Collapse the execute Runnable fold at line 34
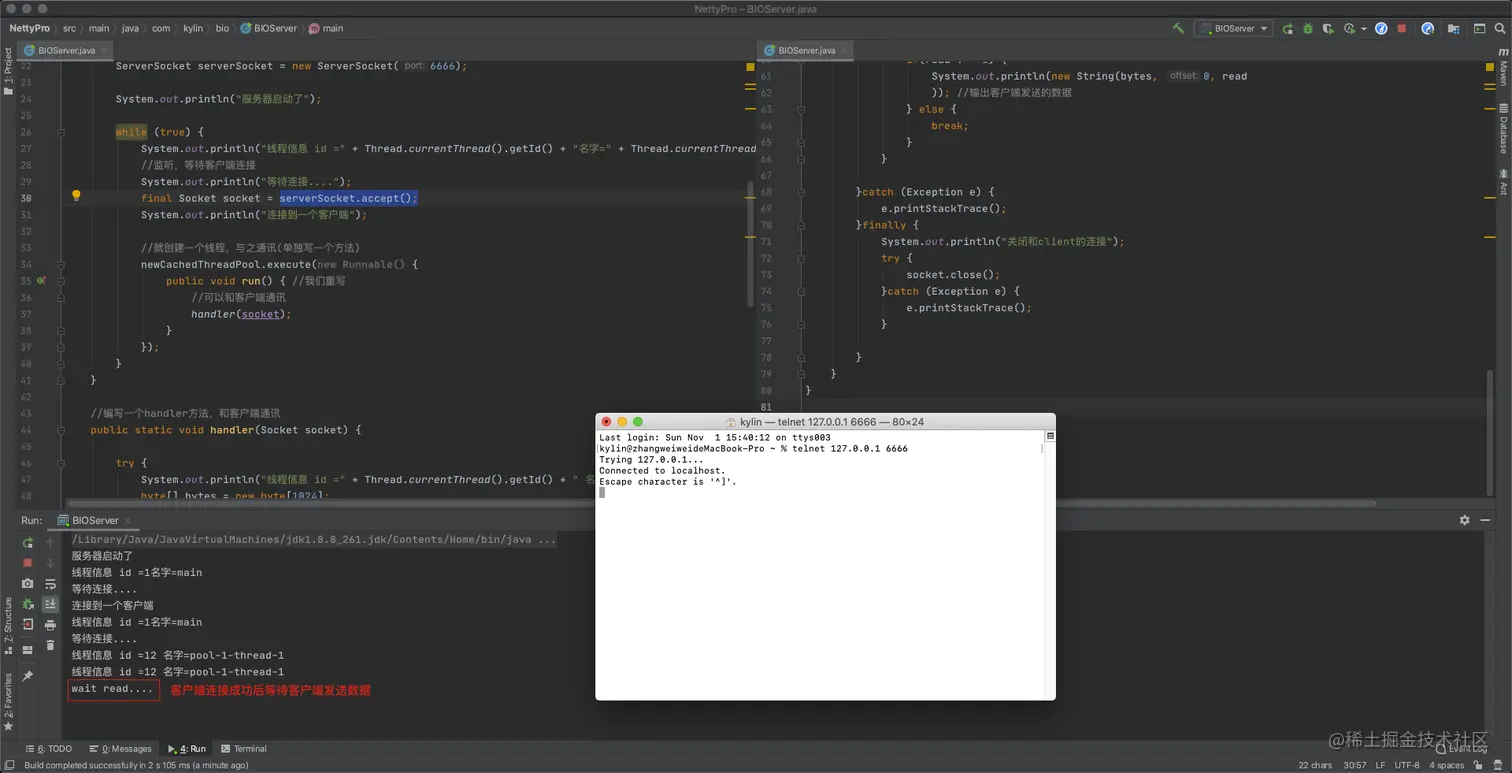 (x=61, y=264)
